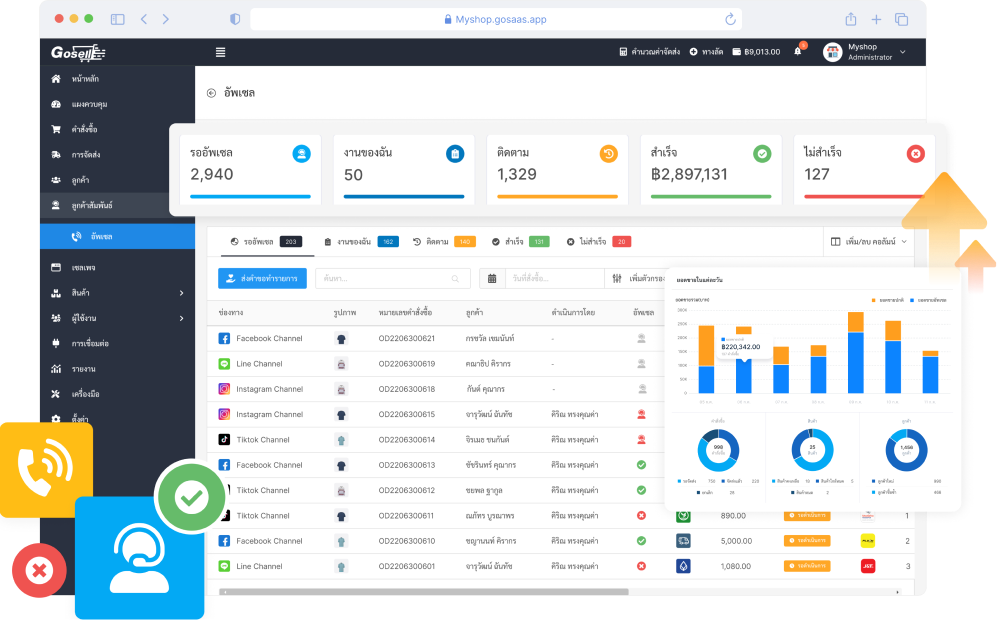The image size is (997, 620).
Task: Open the เพิ่ม/ลบ คอลัมน์ dropdown
Action: click(x=868, y=241)
